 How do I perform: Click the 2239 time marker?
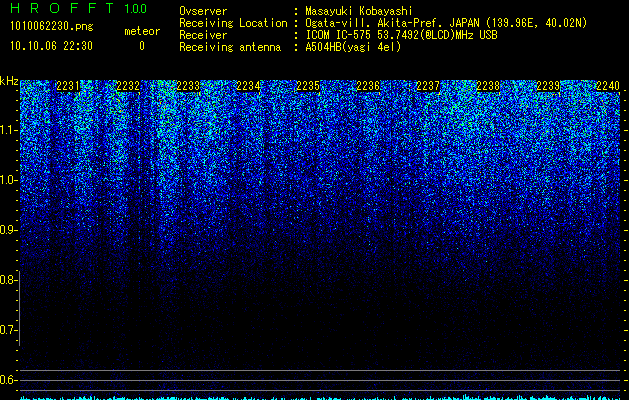tap(548, 86)
